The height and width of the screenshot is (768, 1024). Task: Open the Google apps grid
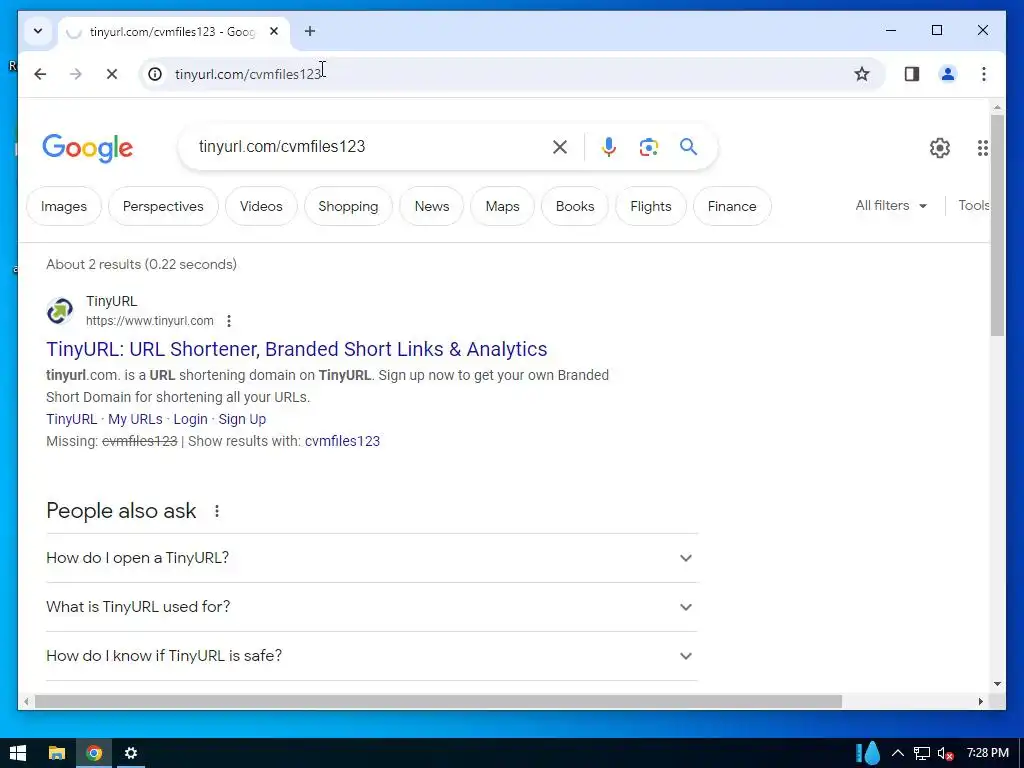coord(983,148)
